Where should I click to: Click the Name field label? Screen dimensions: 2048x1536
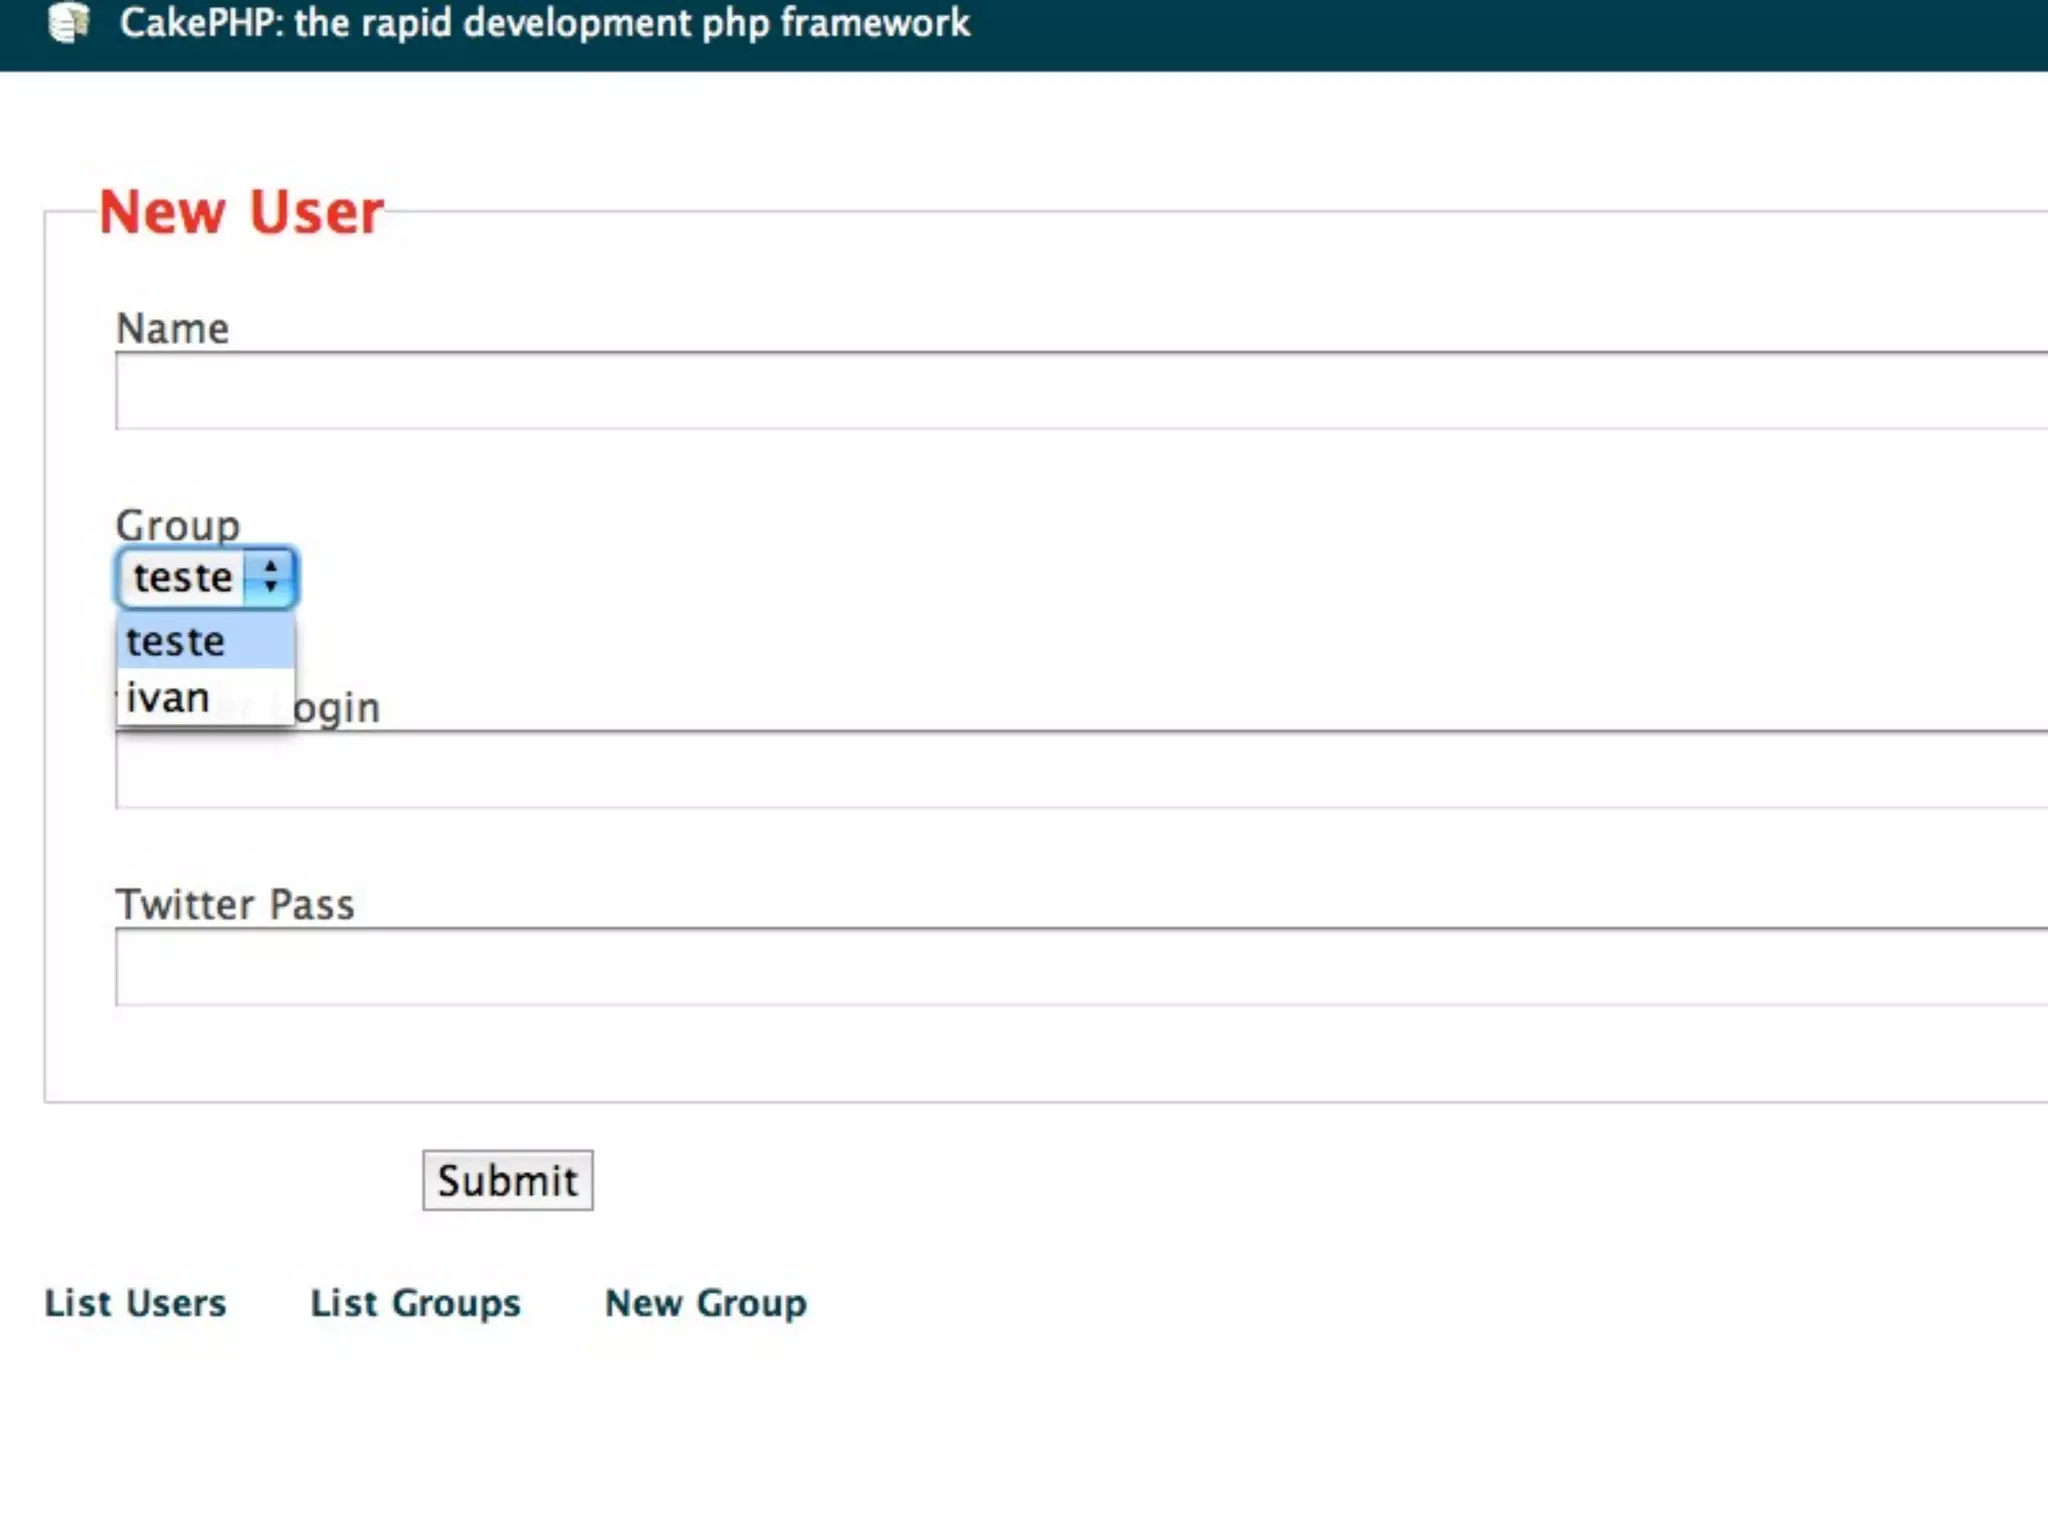tap(172, 328)
